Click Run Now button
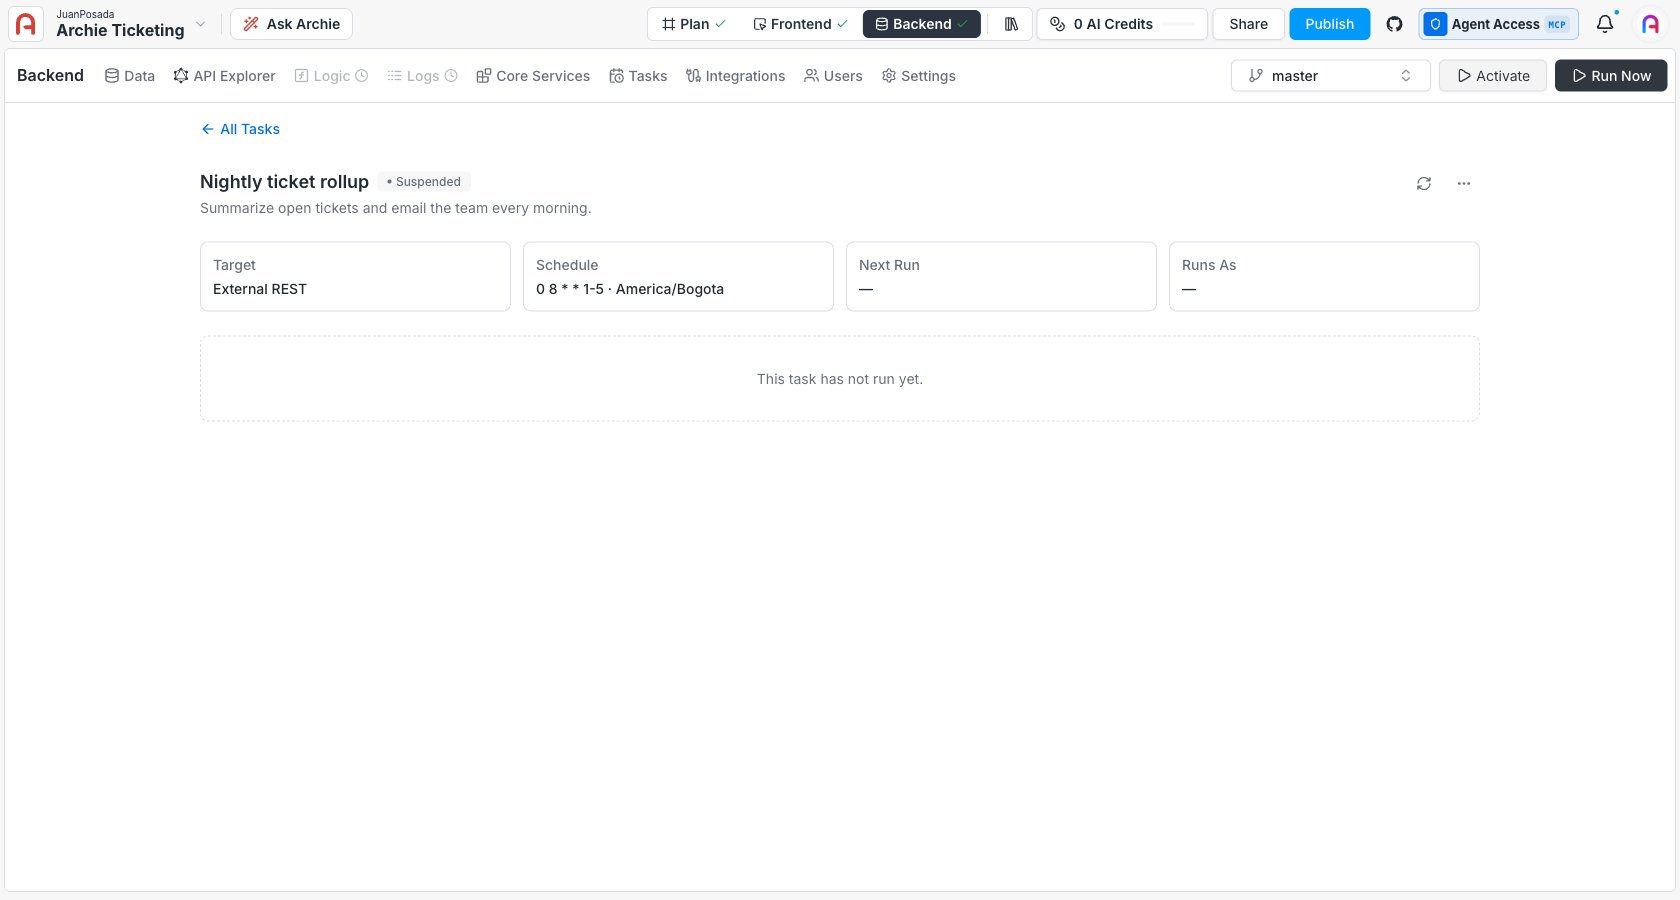This screenshot has height=900, width=1680. click(1611, 76)
